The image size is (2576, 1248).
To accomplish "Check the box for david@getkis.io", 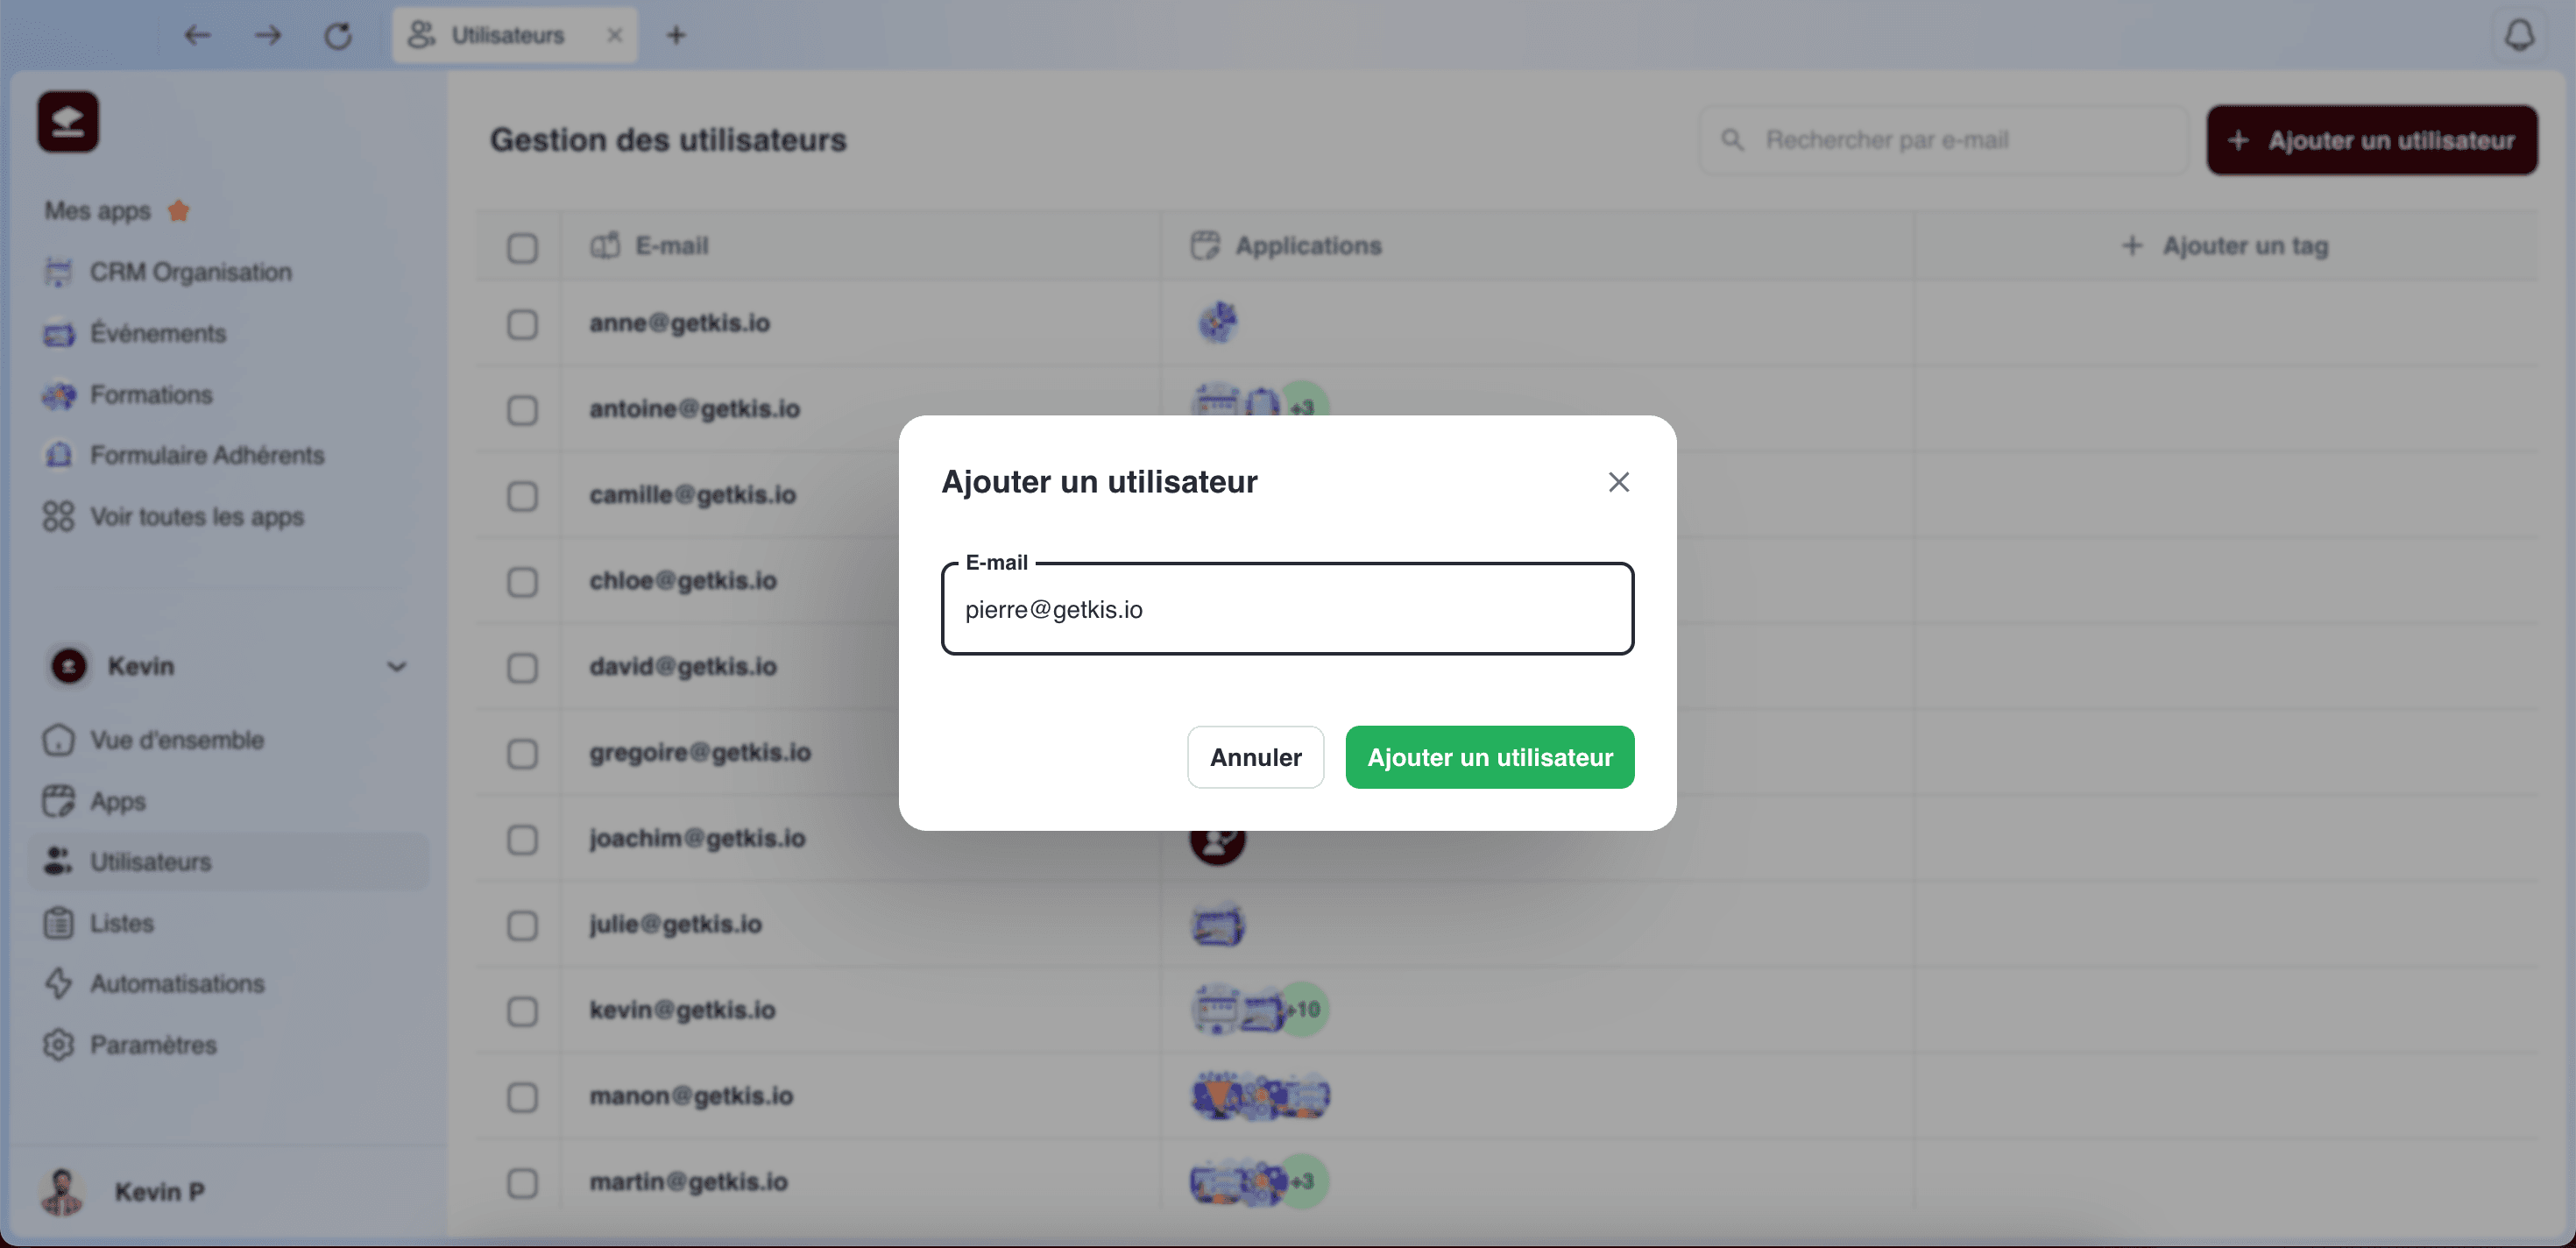I will [x=522, y=668].
